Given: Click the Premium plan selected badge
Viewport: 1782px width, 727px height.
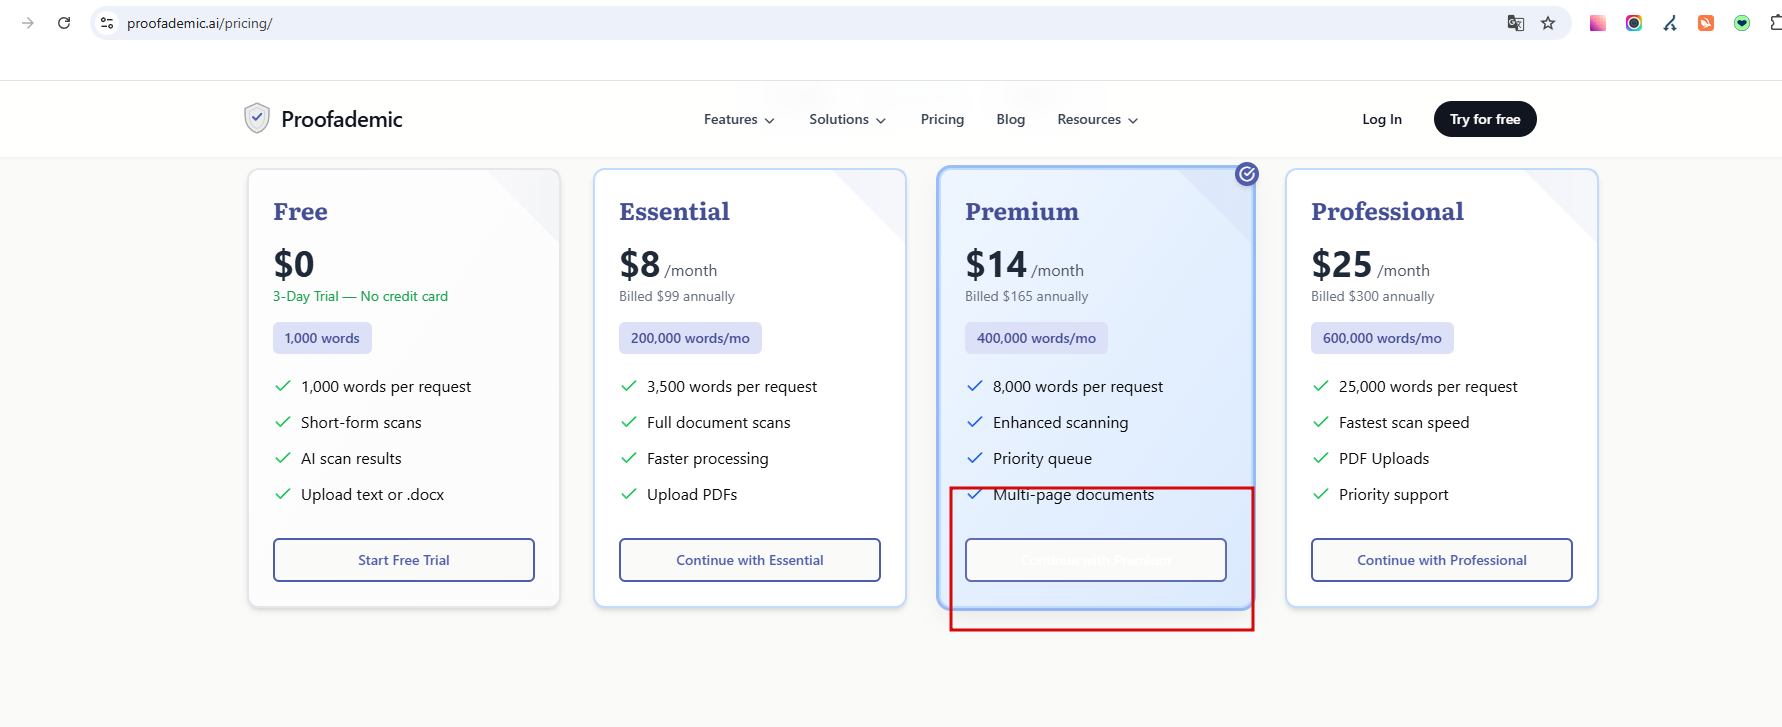Looking at the screenshot, I should 1247,174.
